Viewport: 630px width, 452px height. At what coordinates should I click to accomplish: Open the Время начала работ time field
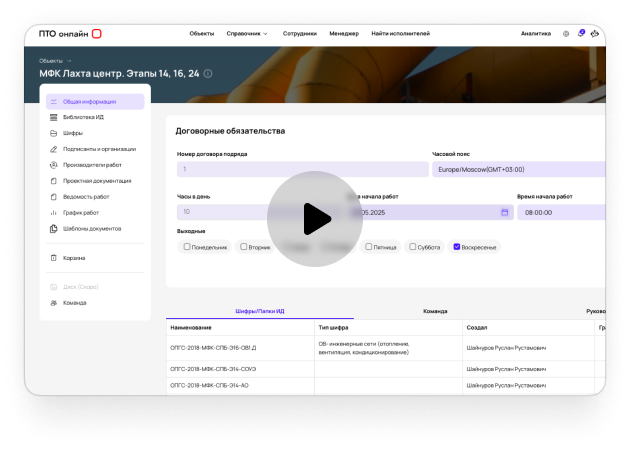[560, 212]
